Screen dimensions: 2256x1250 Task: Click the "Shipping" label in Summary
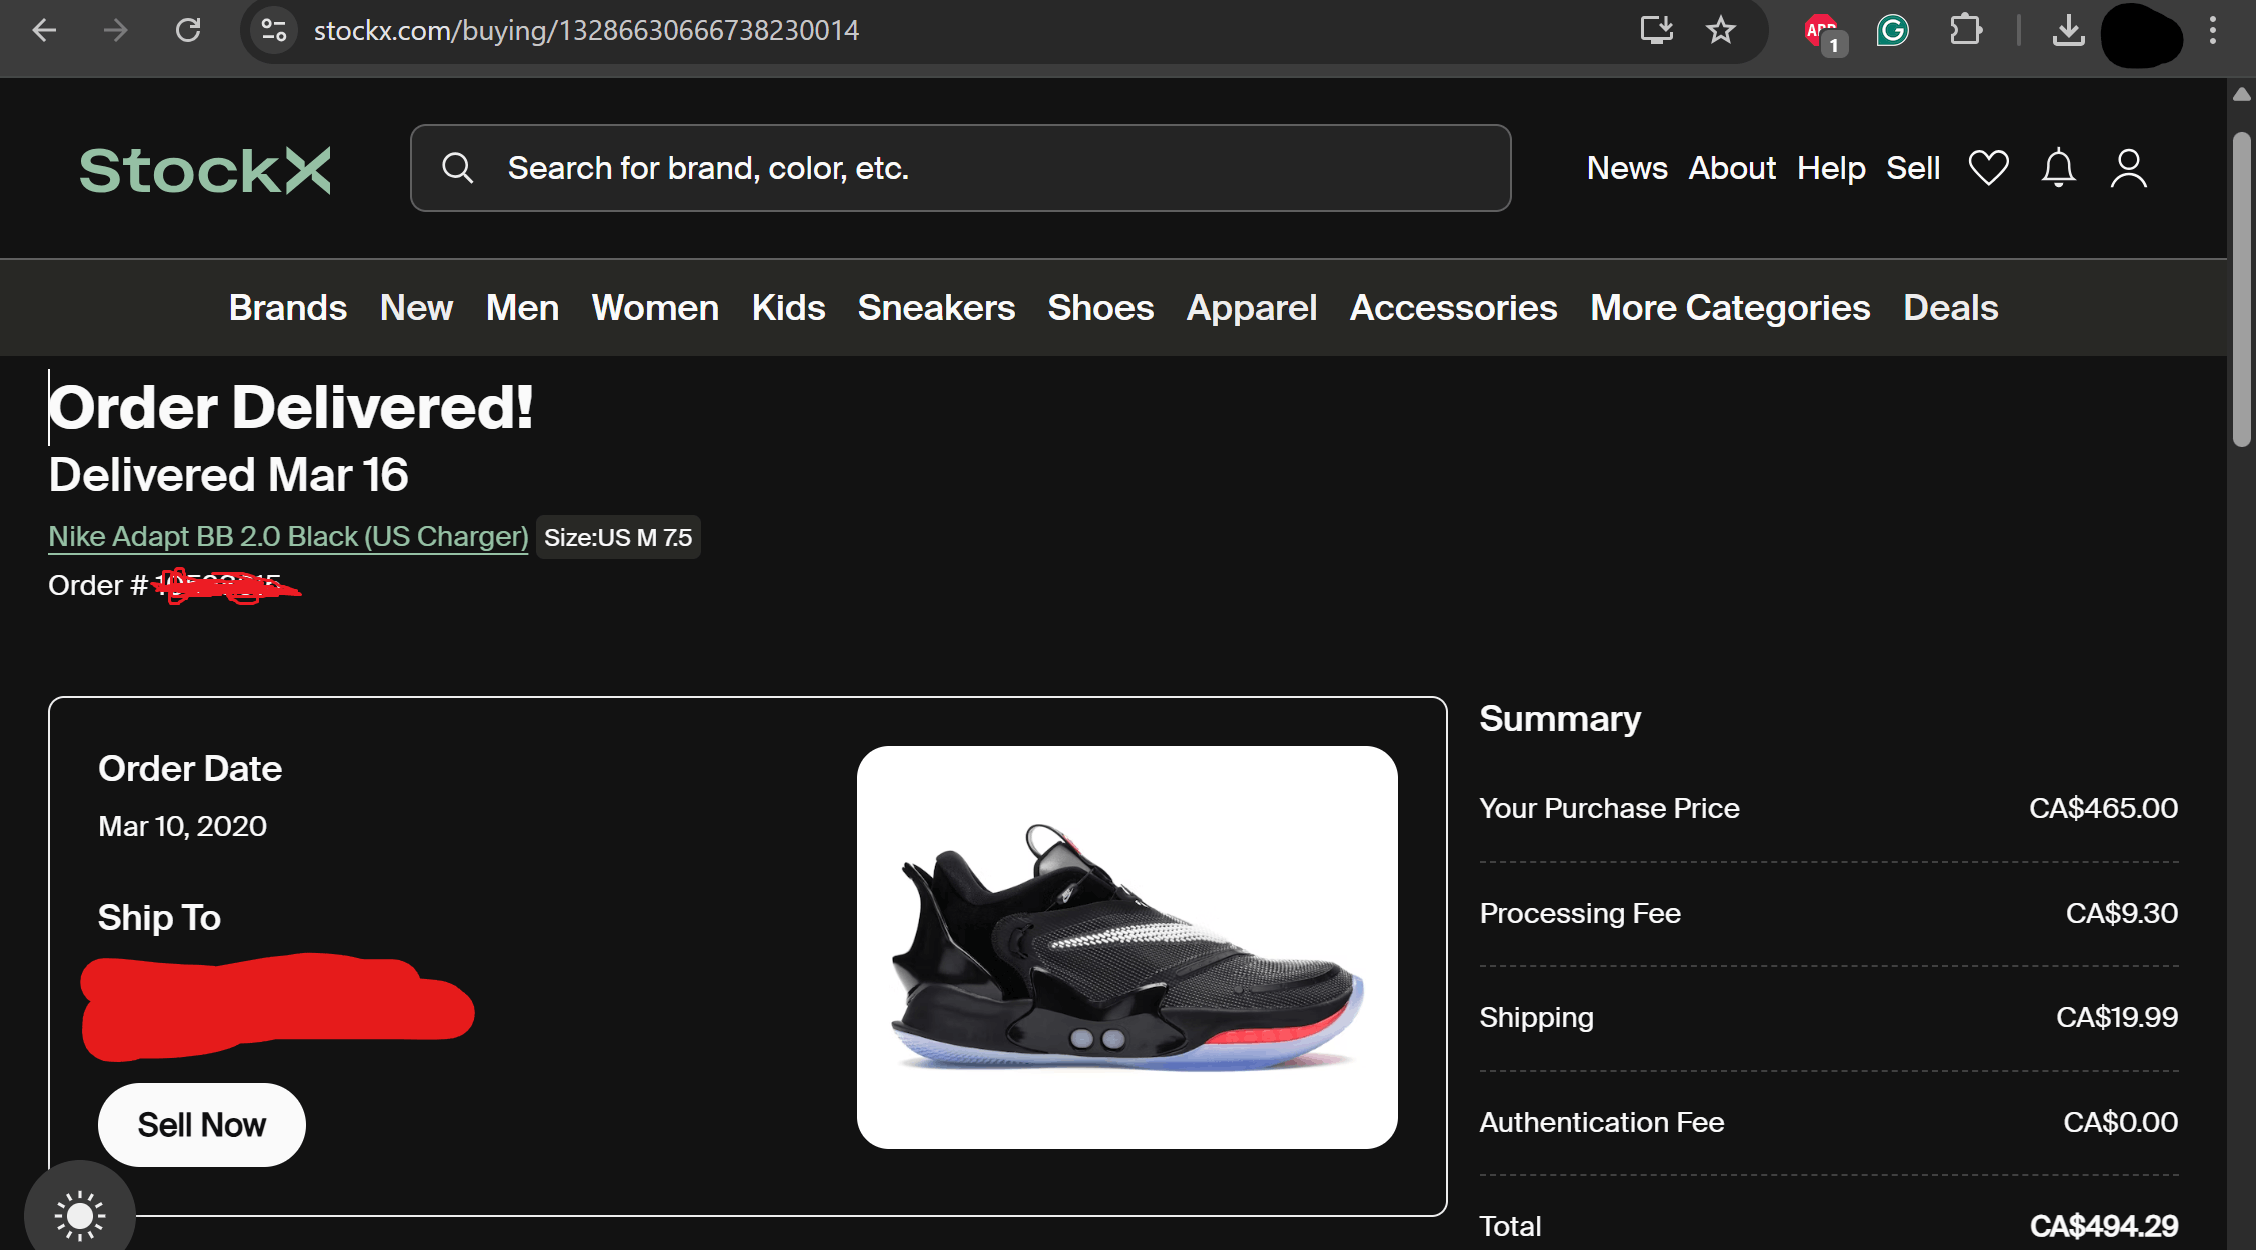1536,1017
